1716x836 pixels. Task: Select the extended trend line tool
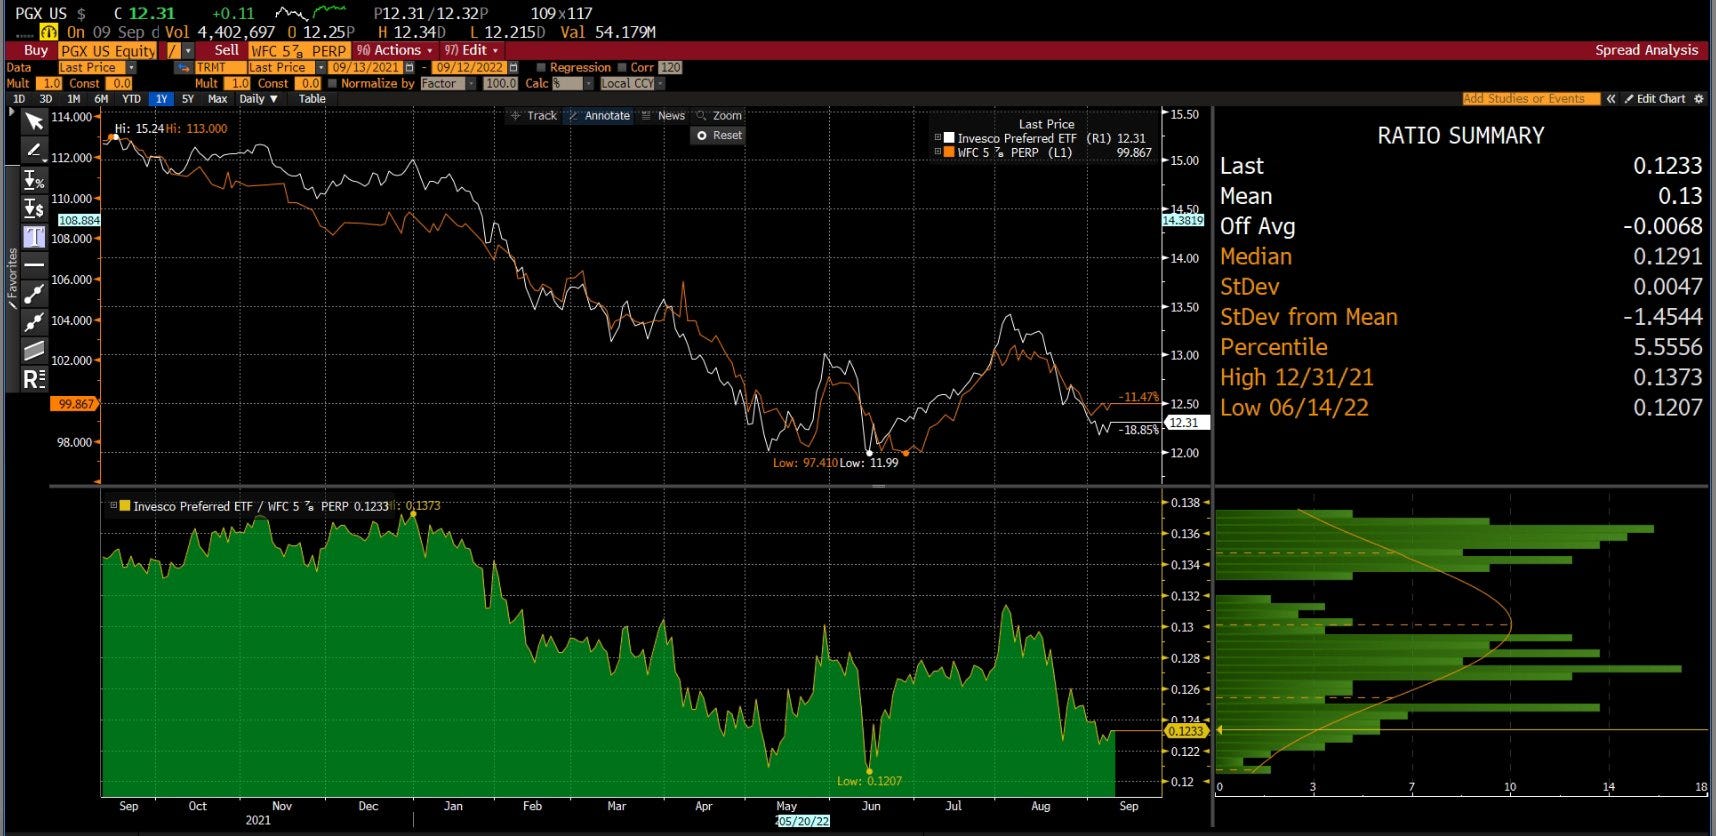point(34,322)
